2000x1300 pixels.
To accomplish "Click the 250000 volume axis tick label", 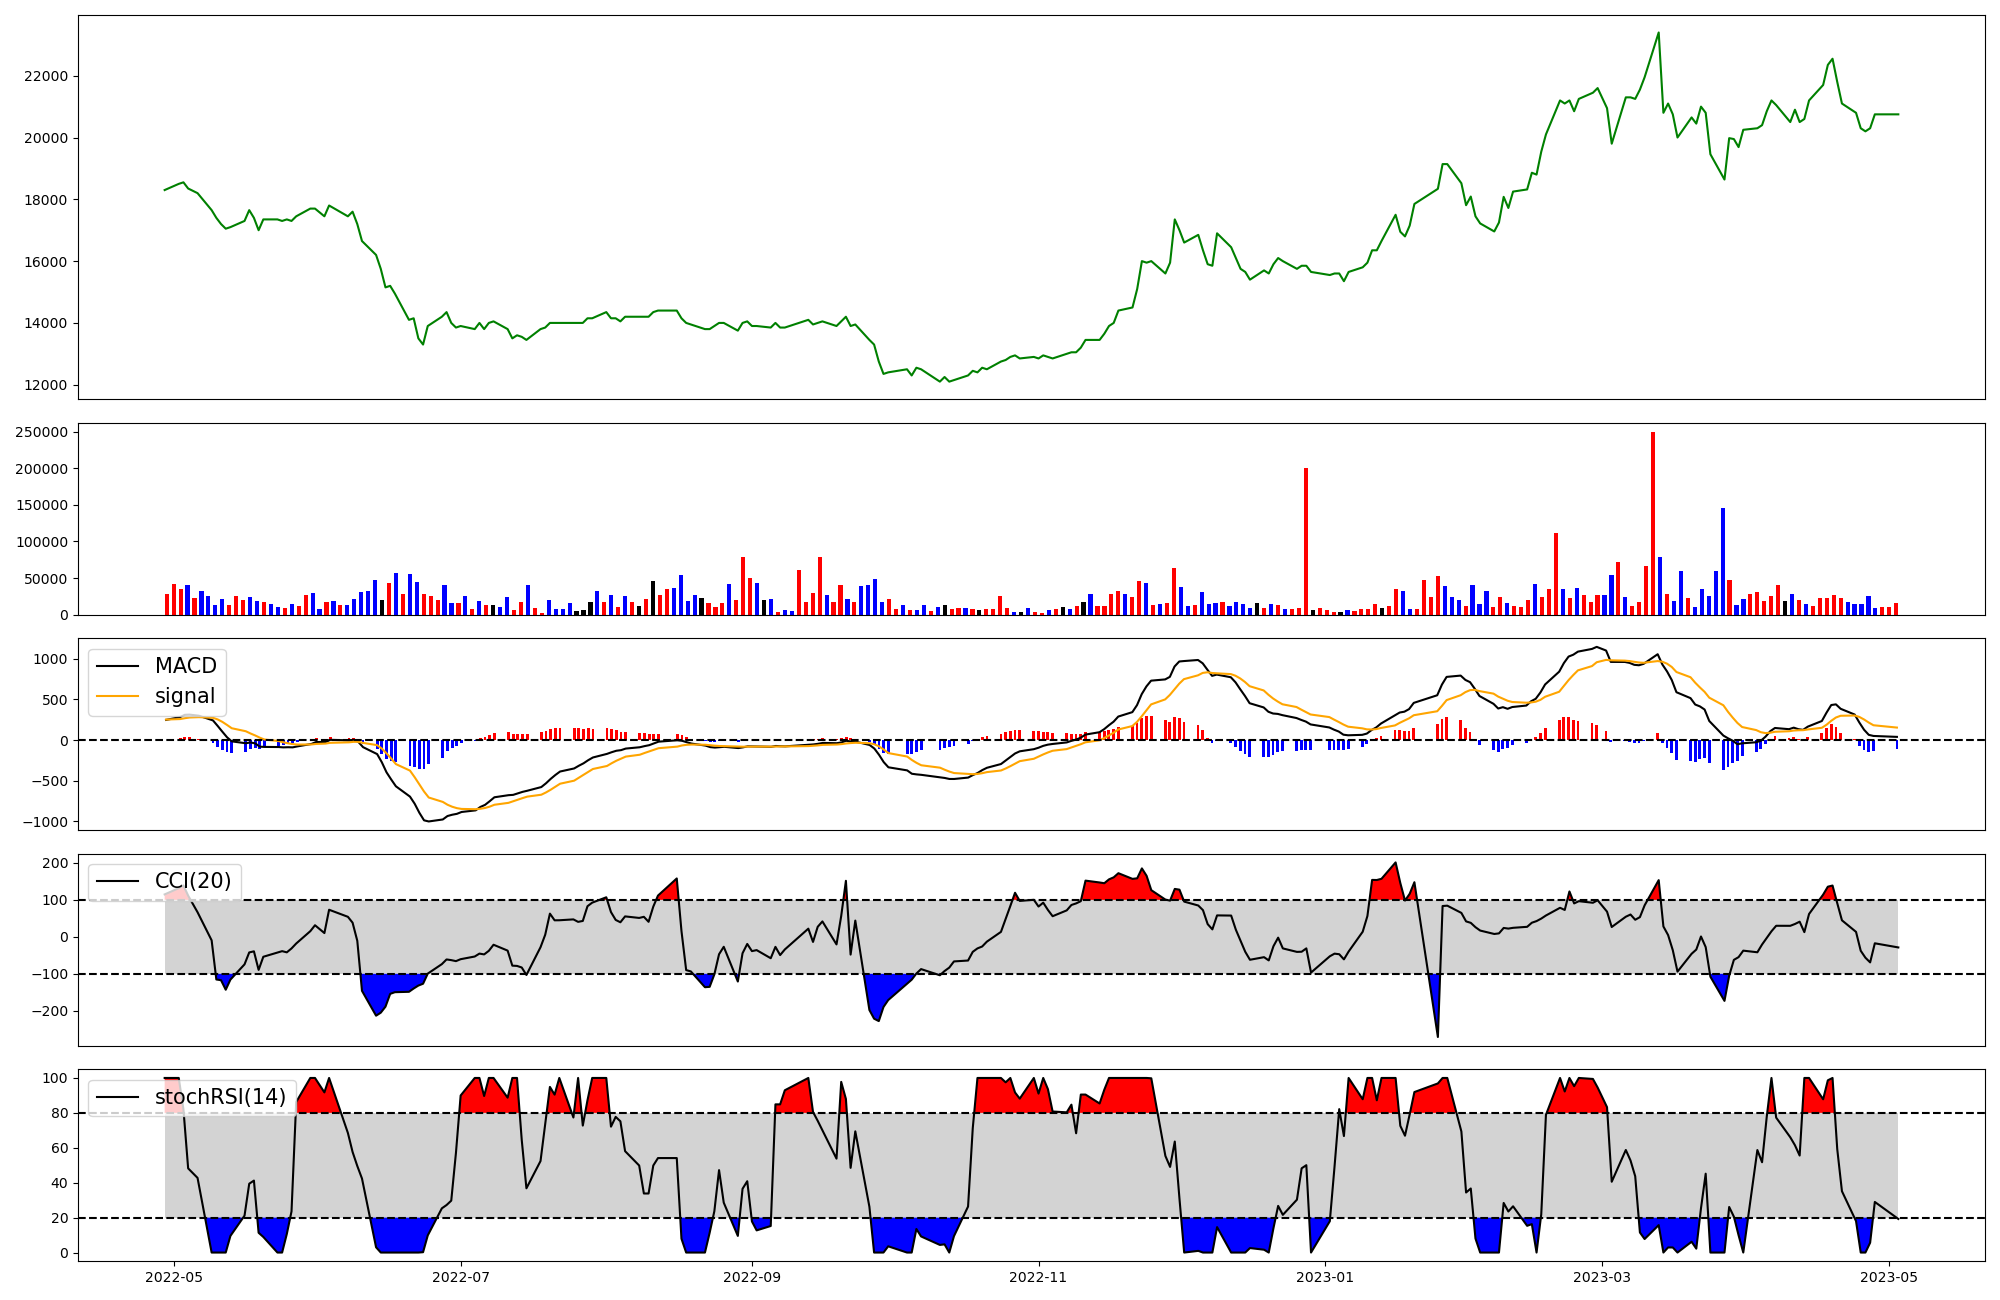I will [x=42, y=432].
